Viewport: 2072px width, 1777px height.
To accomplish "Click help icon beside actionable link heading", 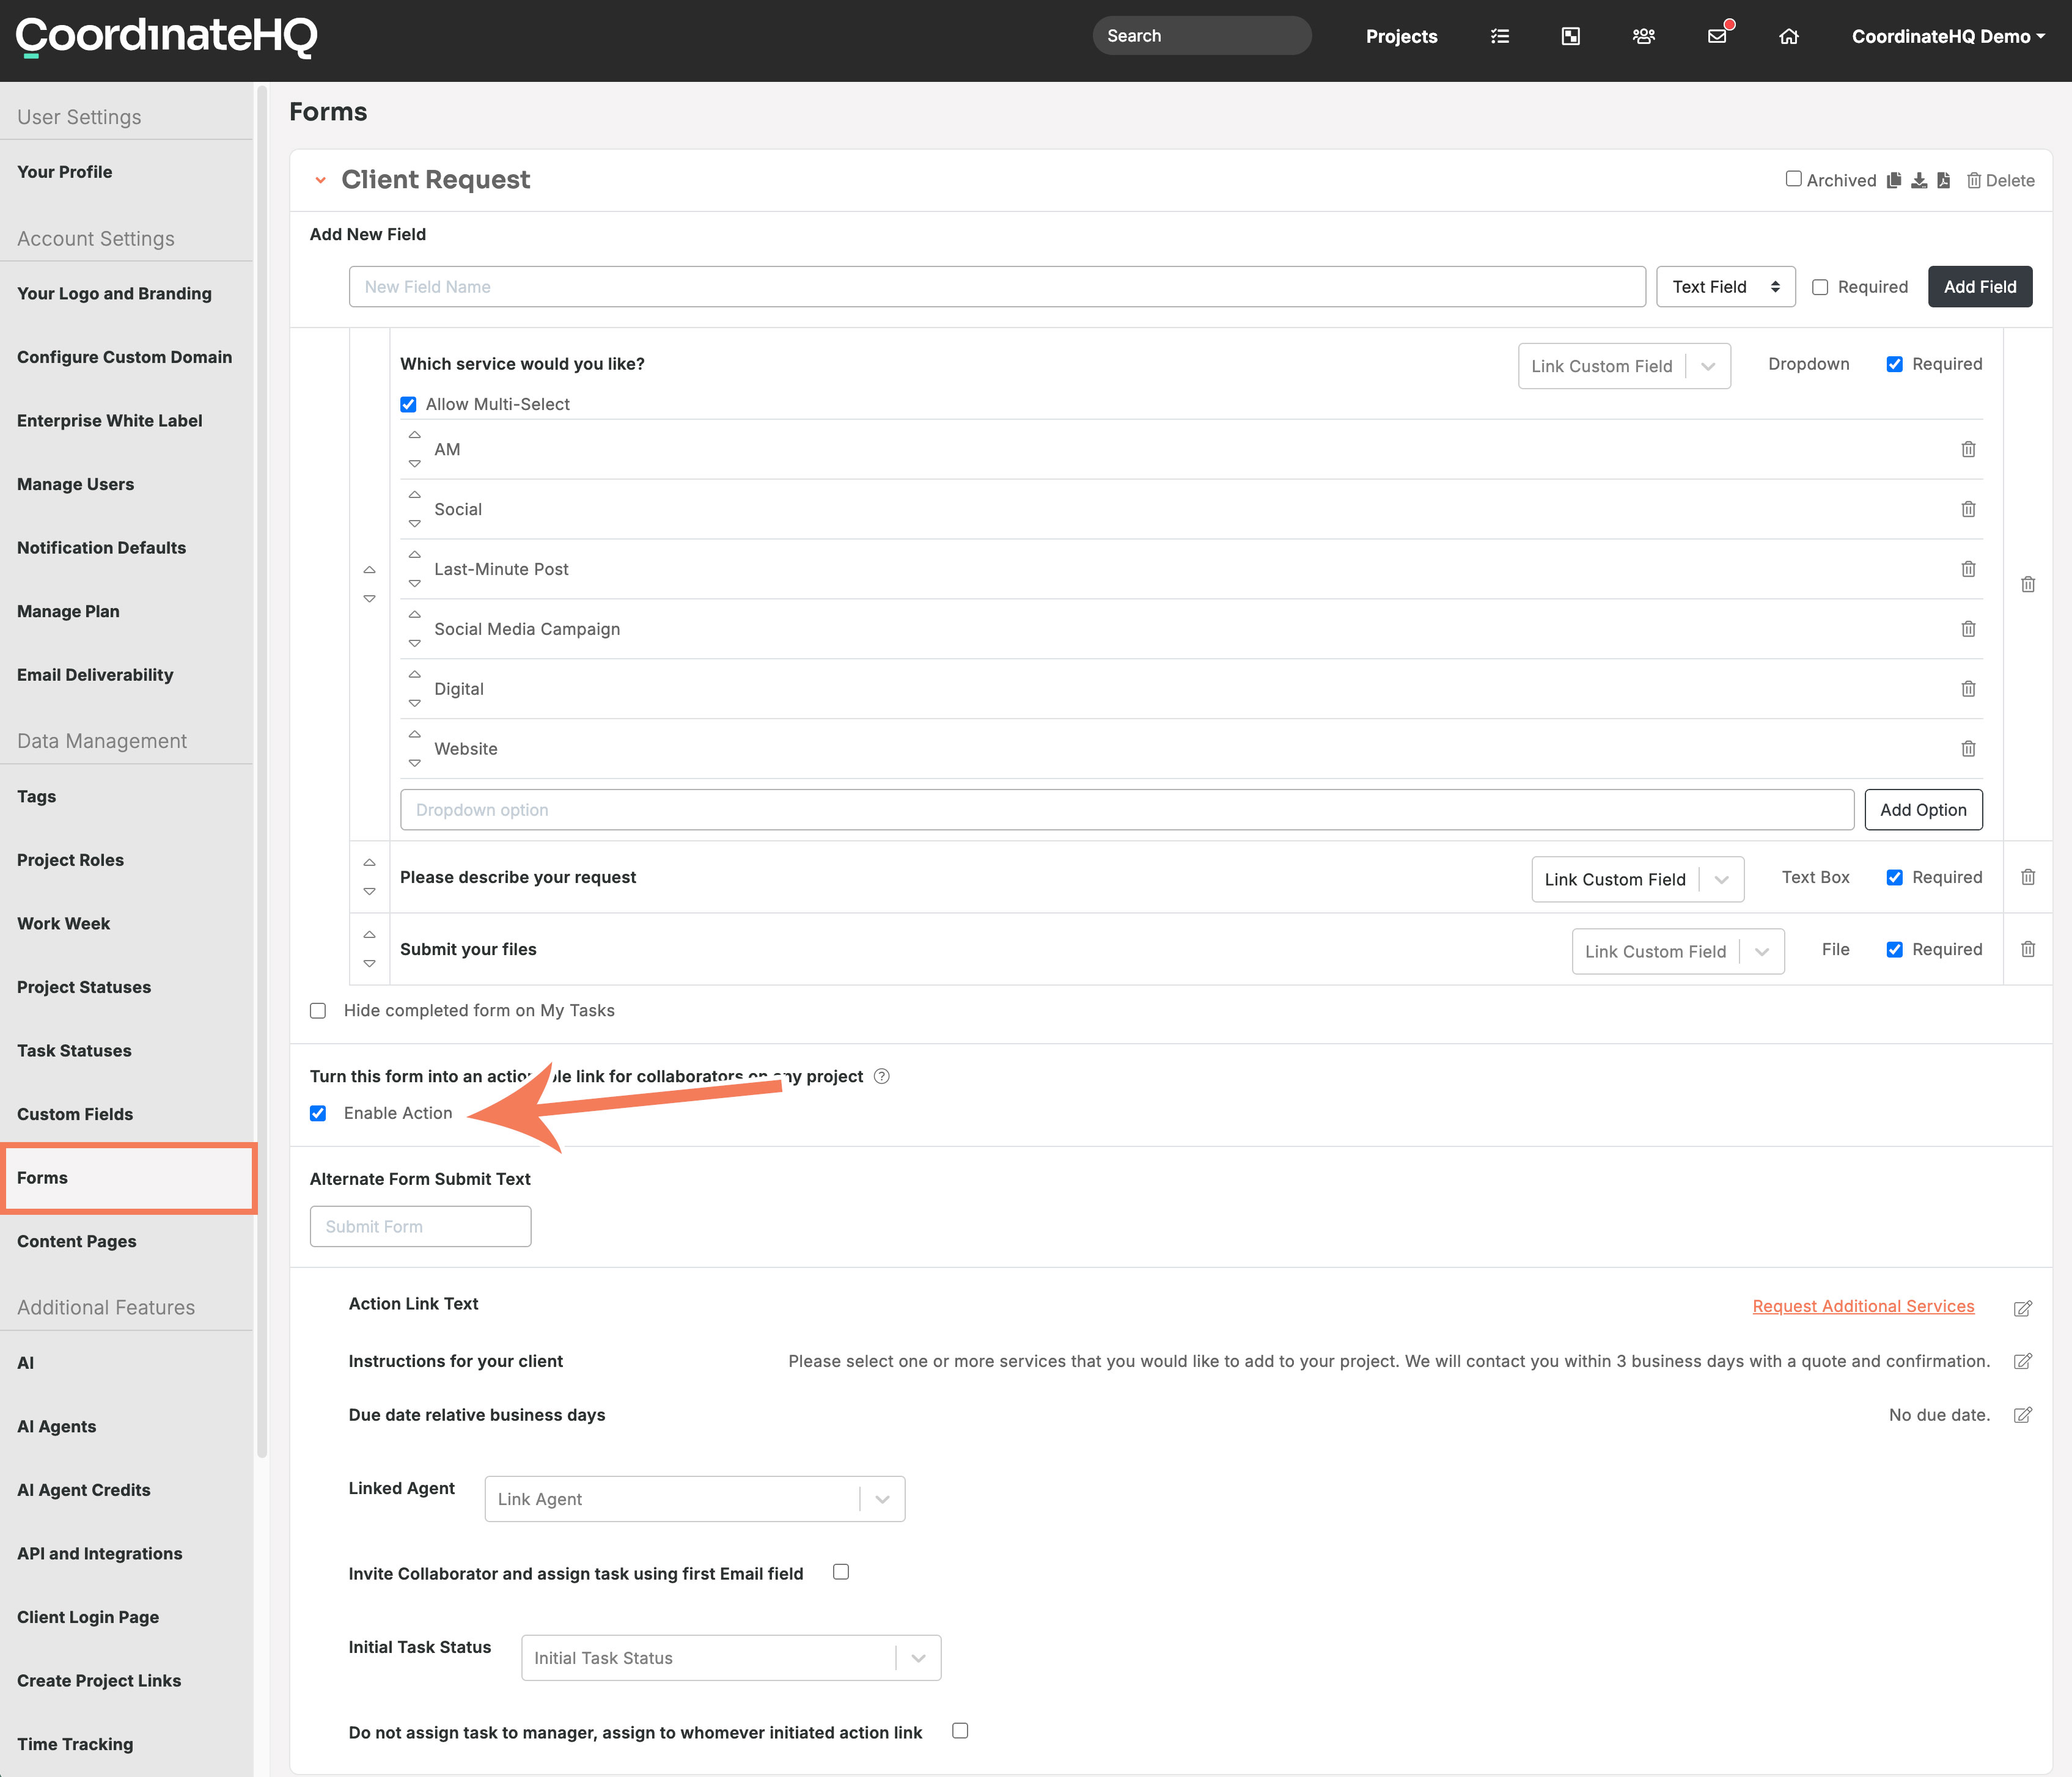I will [x=881, y=1076].
